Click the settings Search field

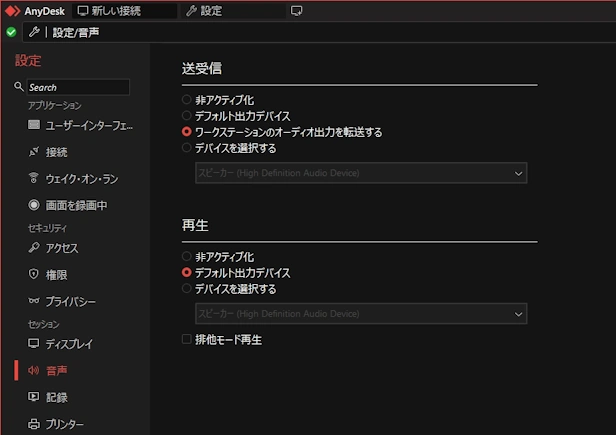(x=78, y=87)
